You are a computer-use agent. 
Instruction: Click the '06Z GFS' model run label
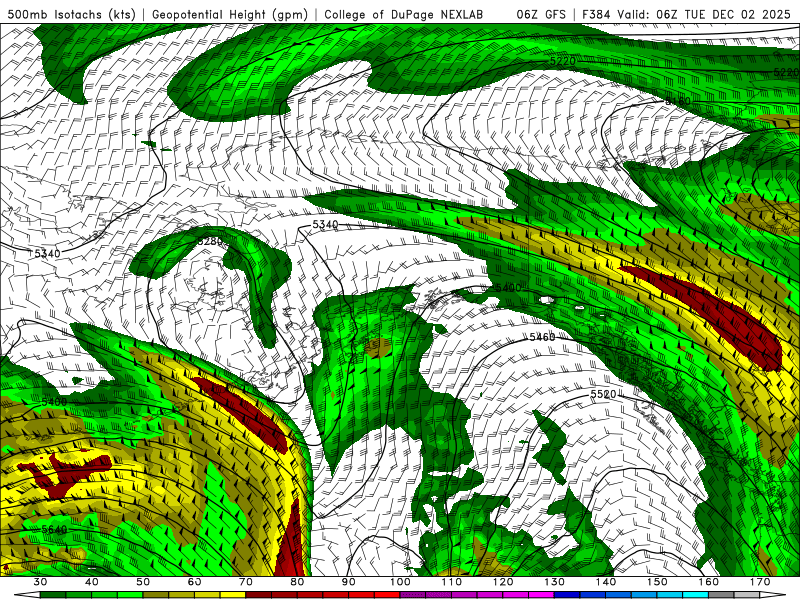pyautogui.click(x=541, y=14)
